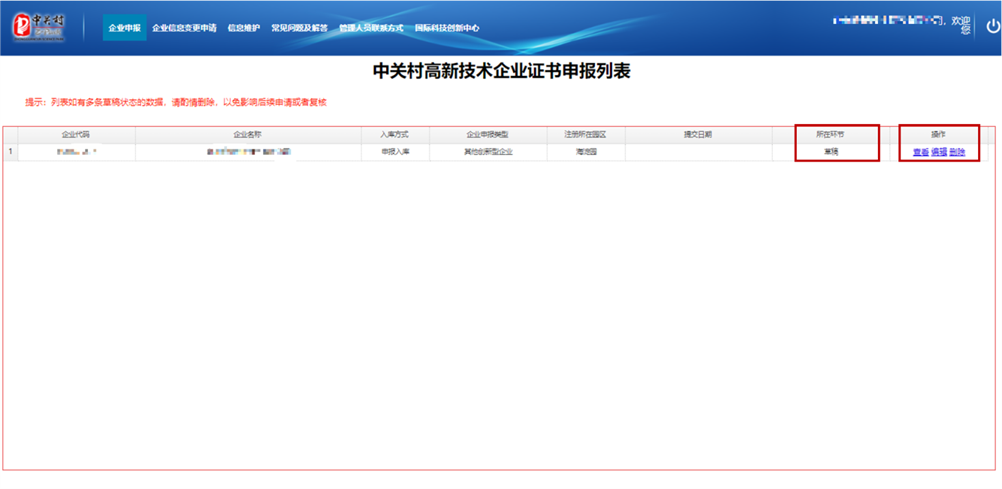Click row number 1 cell
This screenshot has width=1002, height=489.
[10, 152]
